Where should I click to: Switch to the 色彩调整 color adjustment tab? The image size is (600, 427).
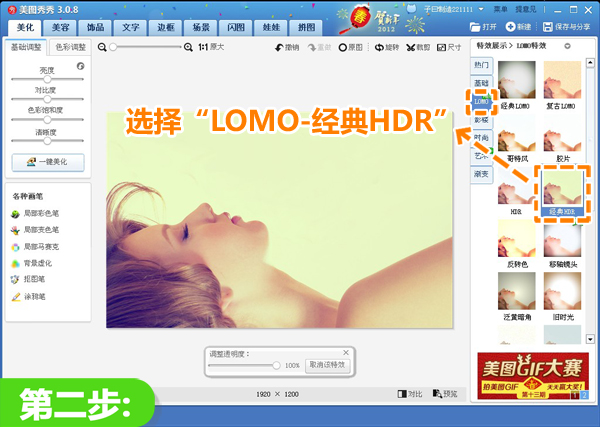70,46
